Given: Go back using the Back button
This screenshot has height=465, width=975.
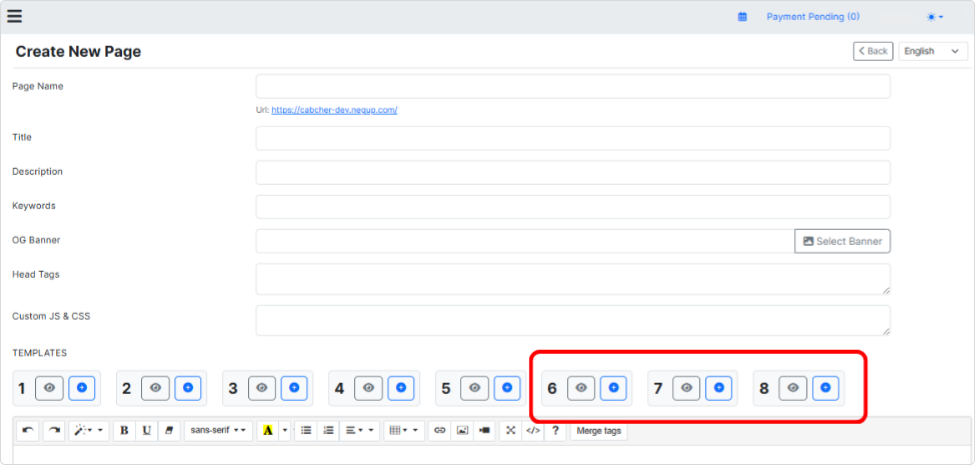Looking at the screenshot, I should [873, 51].
